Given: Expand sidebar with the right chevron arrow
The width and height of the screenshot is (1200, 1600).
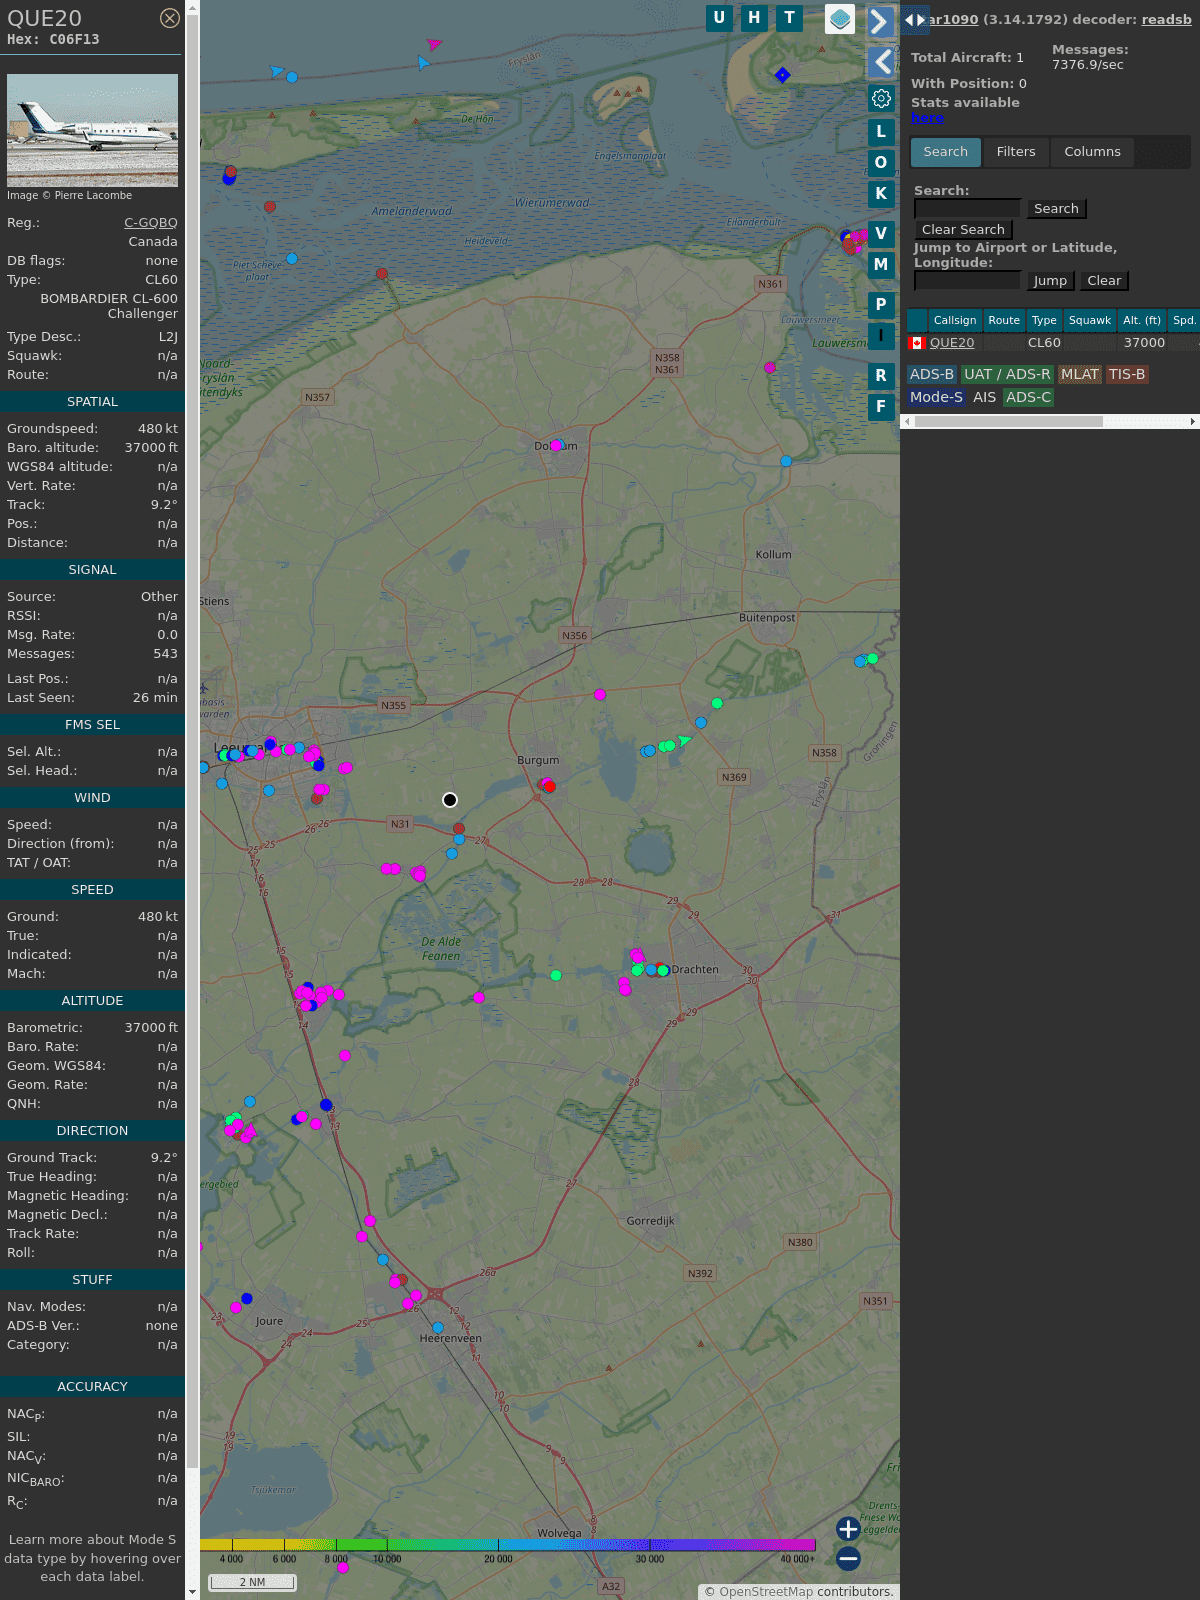Looking at the screenshot, I should click(880, 22).
